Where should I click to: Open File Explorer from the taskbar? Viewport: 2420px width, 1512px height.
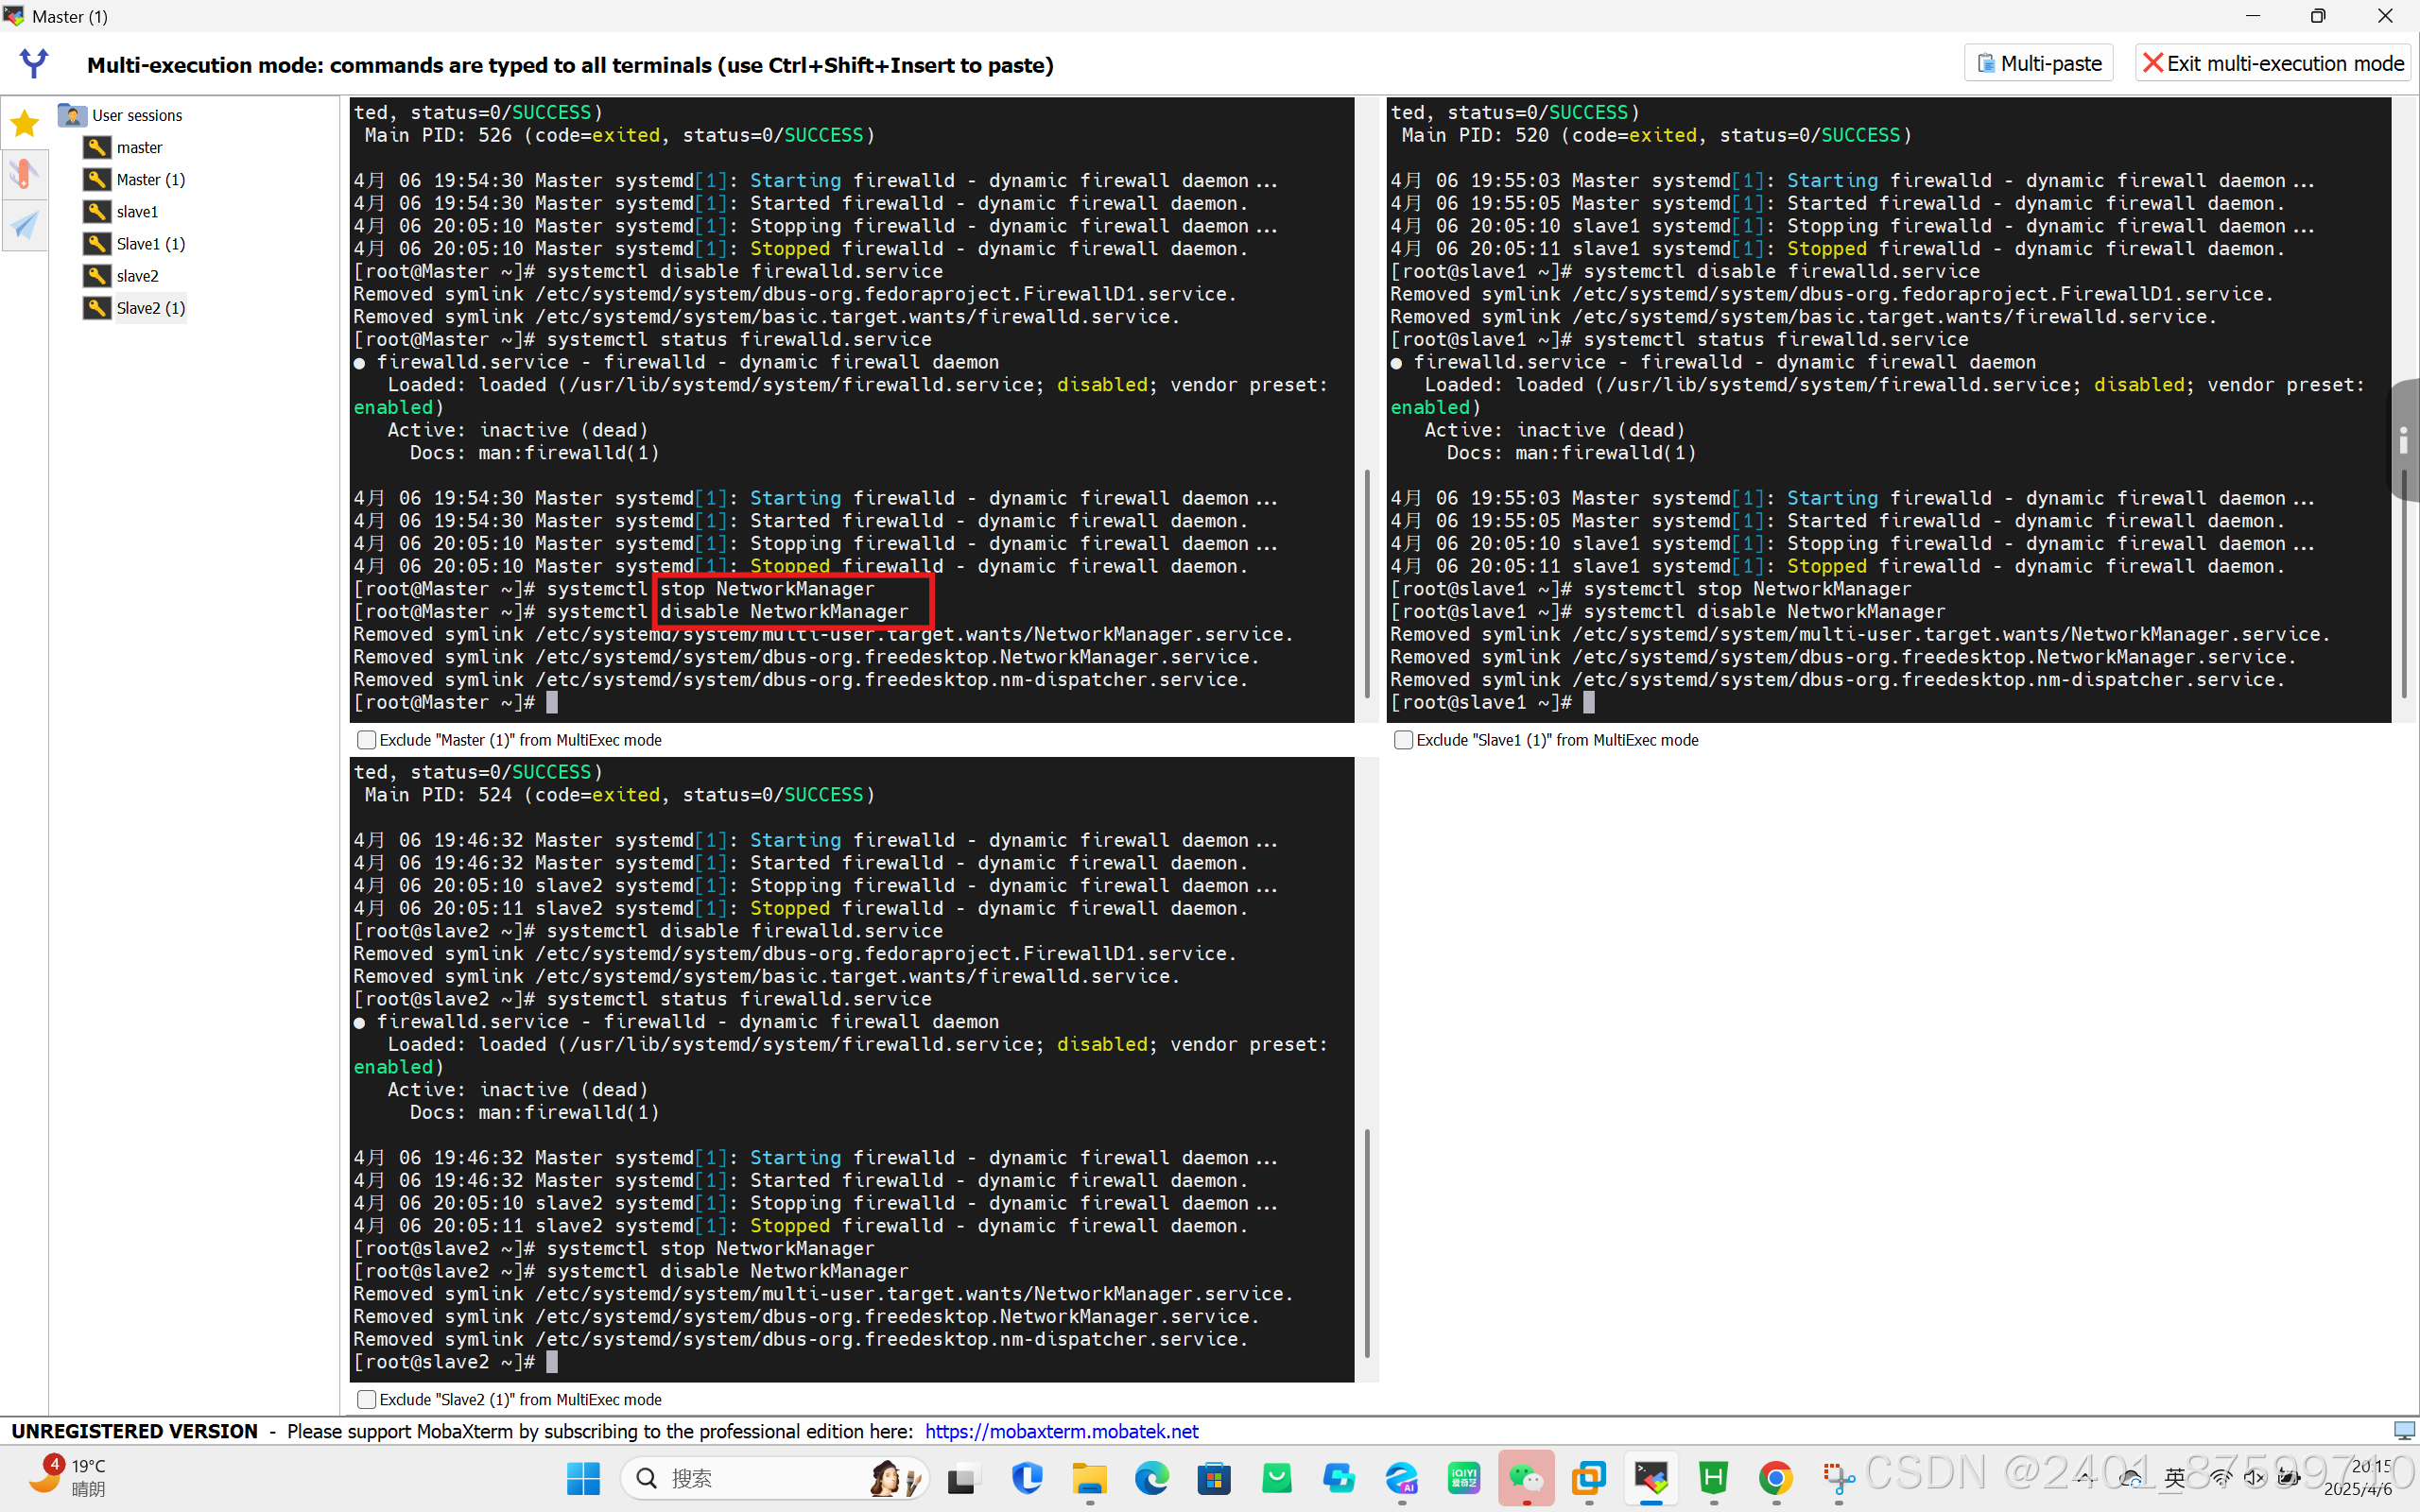click(1090, 1478)
